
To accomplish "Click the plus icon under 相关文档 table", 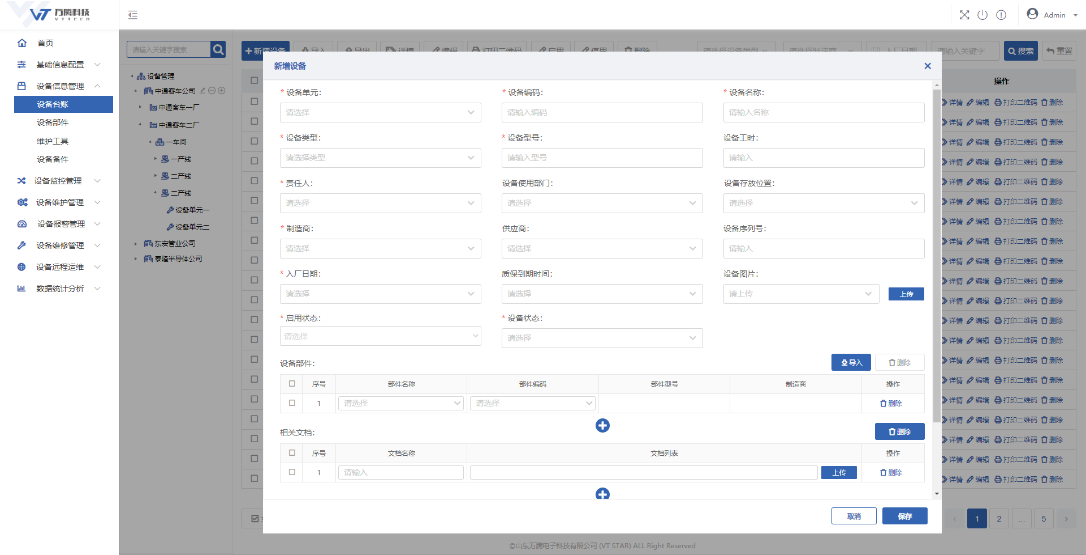I will [603, 493].
